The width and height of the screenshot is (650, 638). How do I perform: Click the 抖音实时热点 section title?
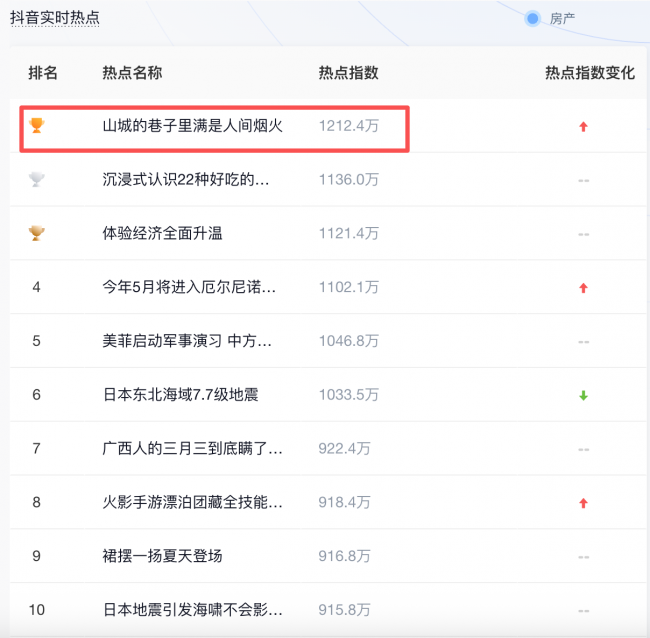click(x=55, y=18)
